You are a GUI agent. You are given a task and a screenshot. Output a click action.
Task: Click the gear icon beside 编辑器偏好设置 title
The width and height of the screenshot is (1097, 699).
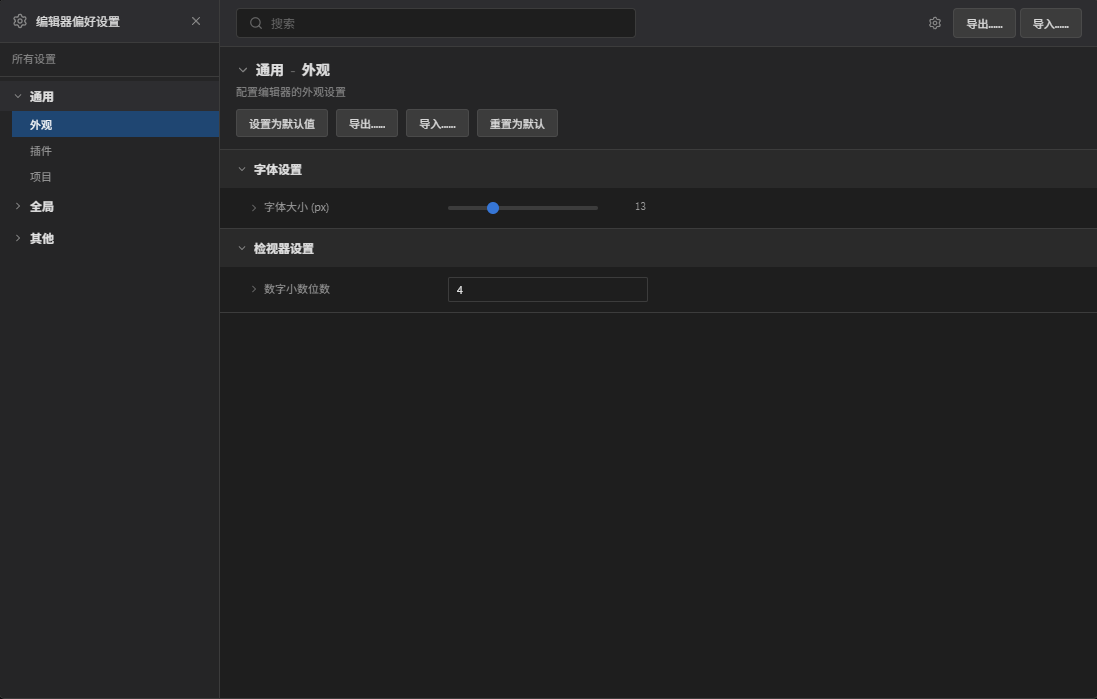(20, 21)
